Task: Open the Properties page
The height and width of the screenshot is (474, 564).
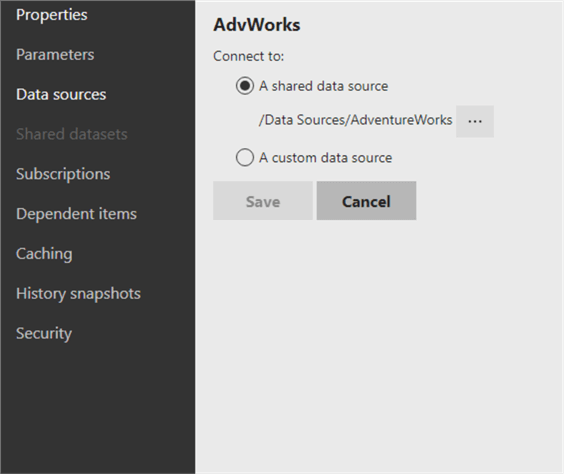Action: pos(51,15)
